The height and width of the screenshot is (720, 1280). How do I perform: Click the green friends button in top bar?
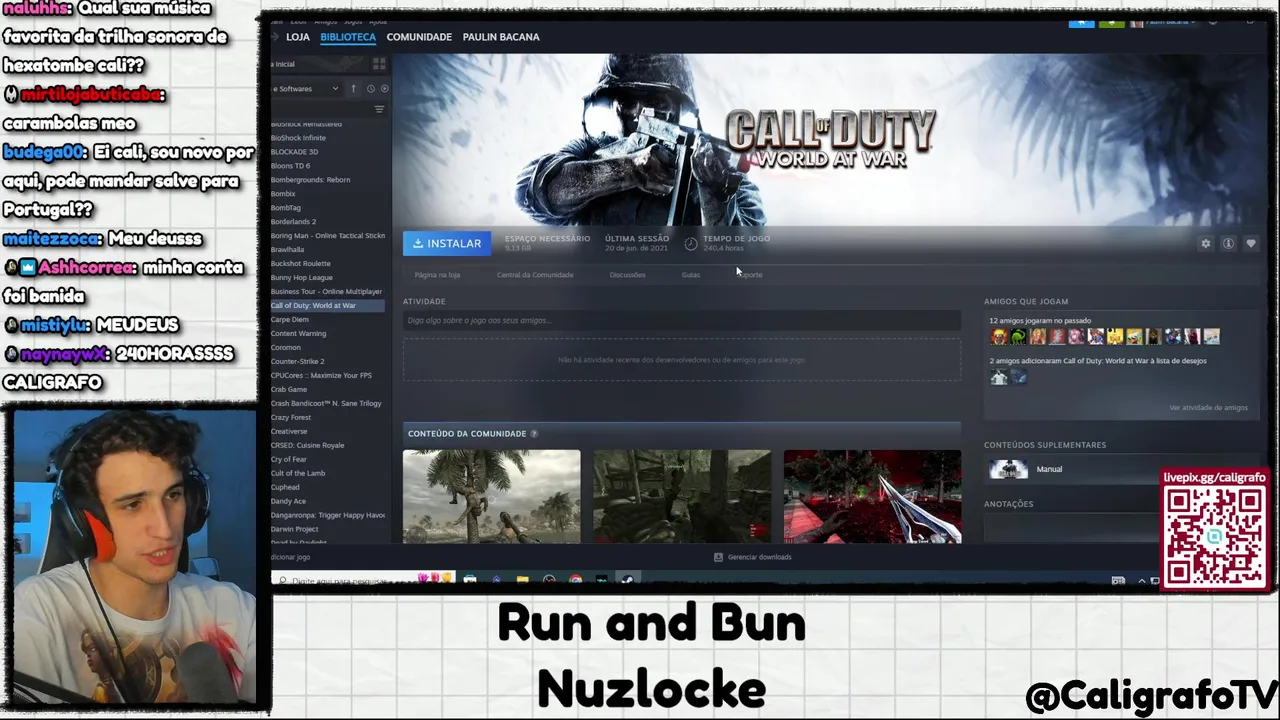pyautogui.click(x=1111, y=22)
